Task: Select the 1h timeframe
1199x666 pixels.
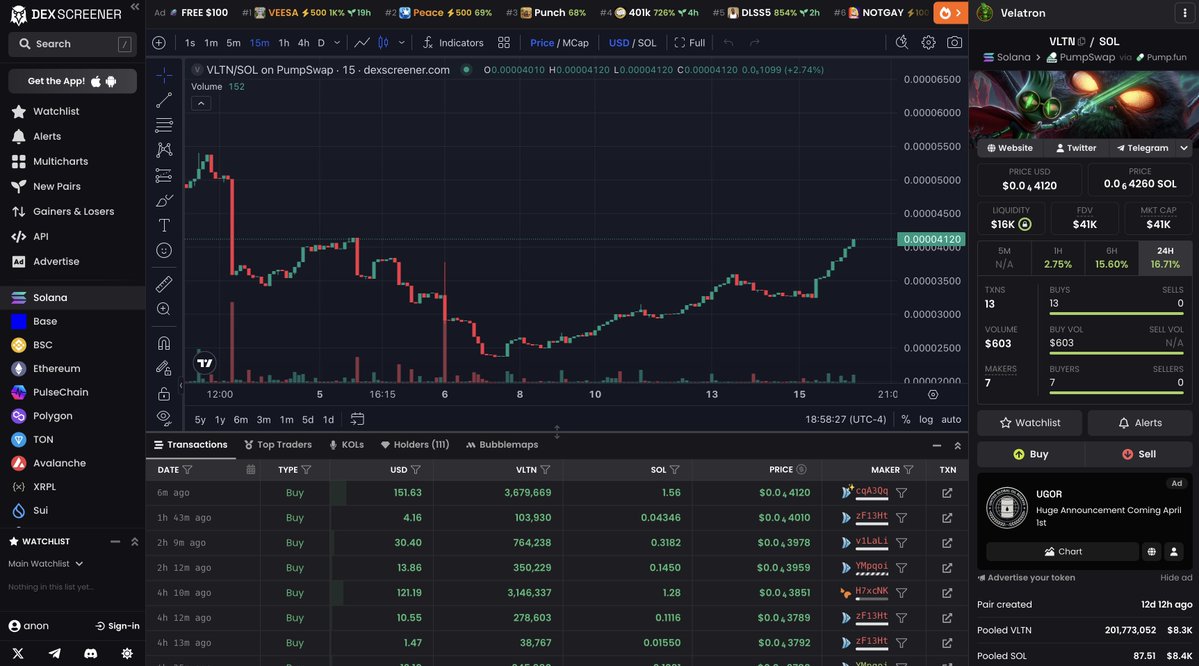Action: click(x=284, y=43)
